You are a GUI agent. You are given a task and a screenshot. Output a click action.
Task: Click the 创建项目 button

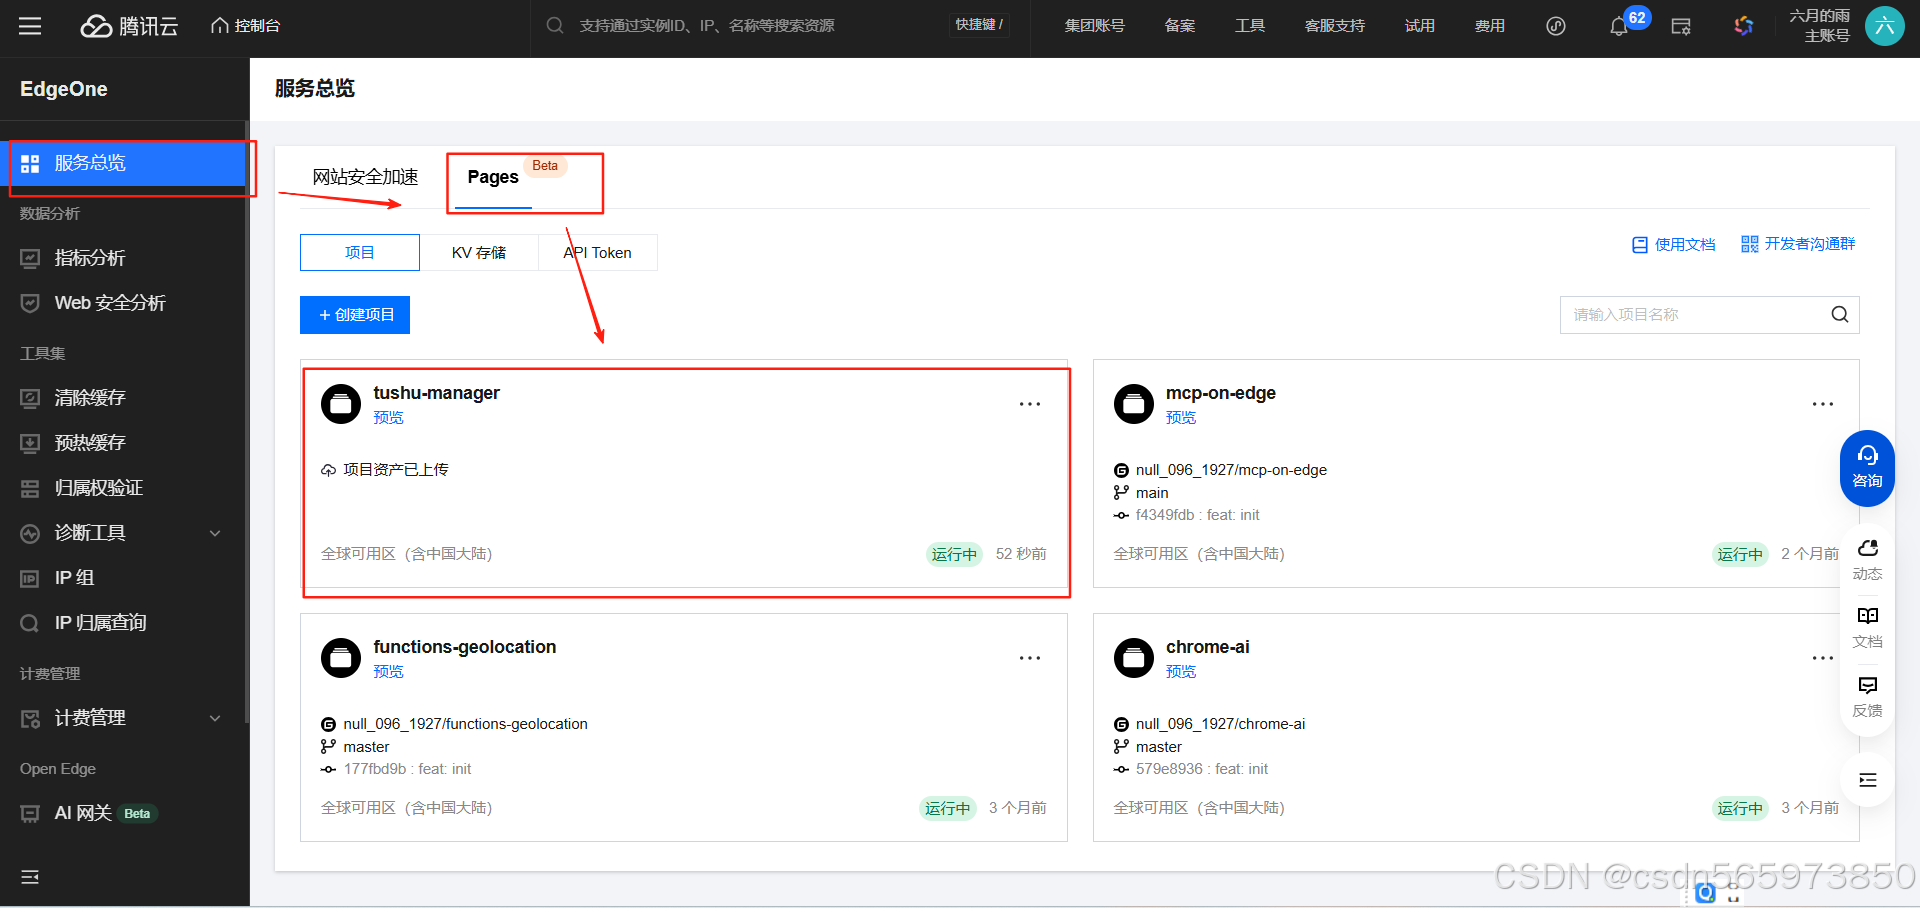point(355,315)
